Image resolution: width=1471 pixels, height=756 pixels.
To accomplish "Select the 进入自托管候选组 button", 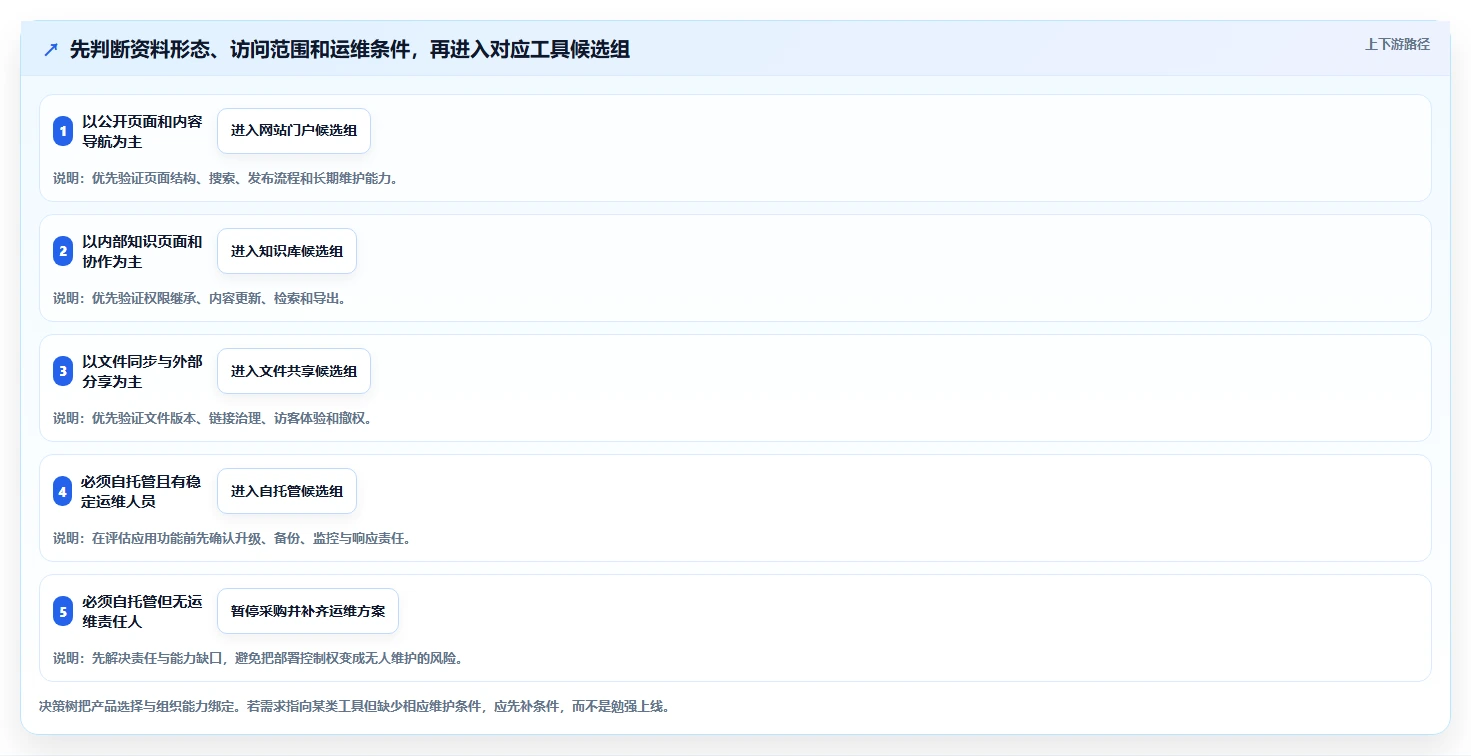I will point(287,491).
